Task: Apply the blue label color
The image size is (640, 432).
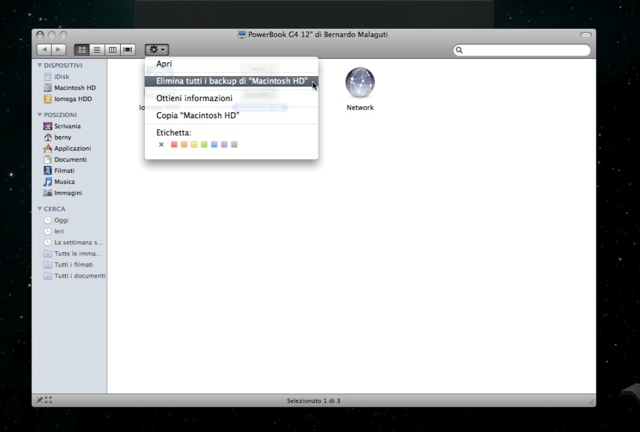Action: point(214,145)
